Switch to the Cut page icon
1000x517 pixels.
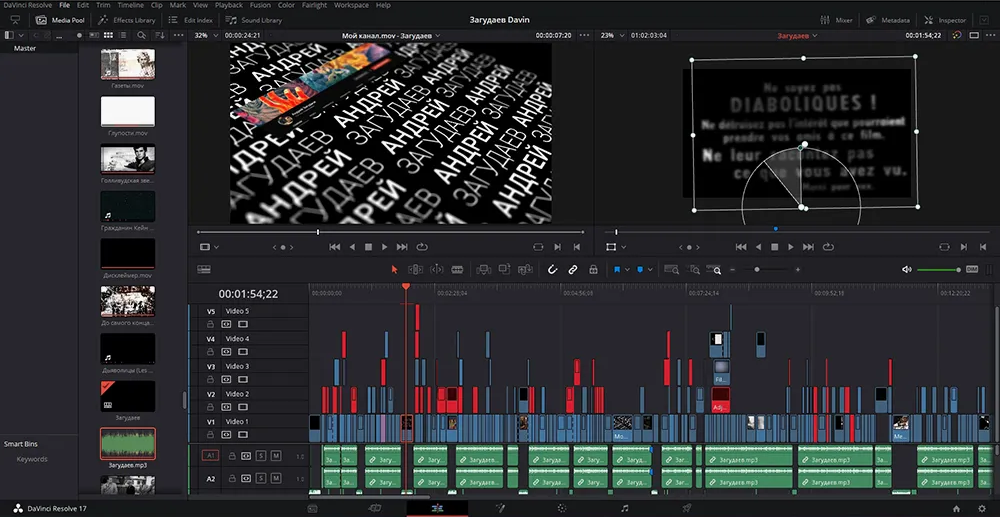pyautogui.click(x=375, y=508)
